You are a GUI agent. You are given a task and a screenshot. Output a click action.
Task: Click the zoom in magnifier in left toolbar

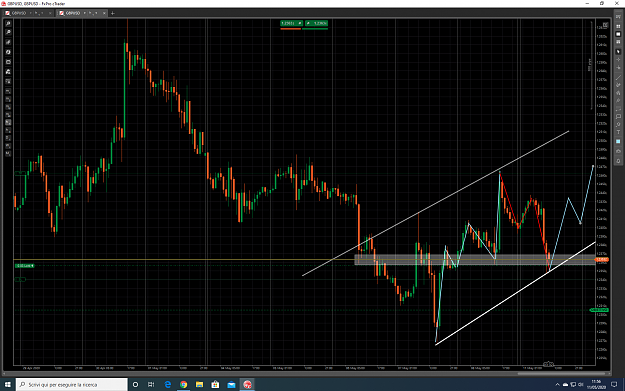tap(8, 23)
